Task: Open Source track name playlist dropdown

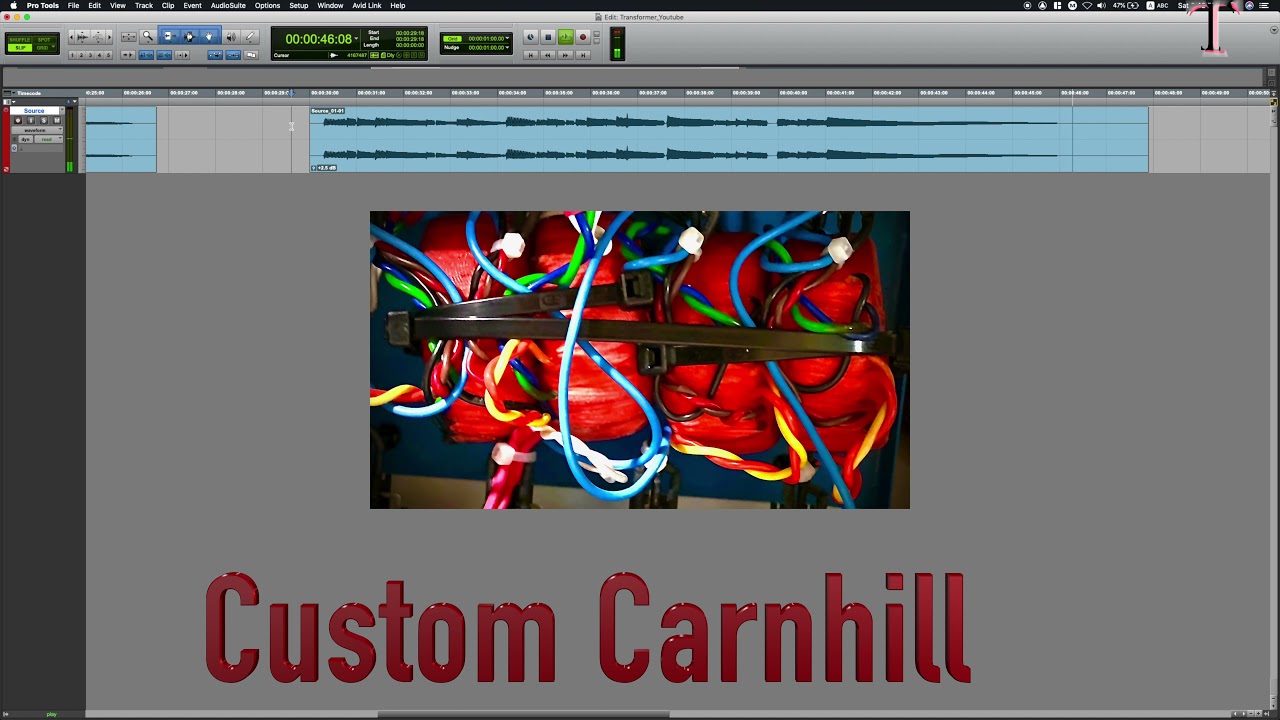Action: (x=62, y=110)
